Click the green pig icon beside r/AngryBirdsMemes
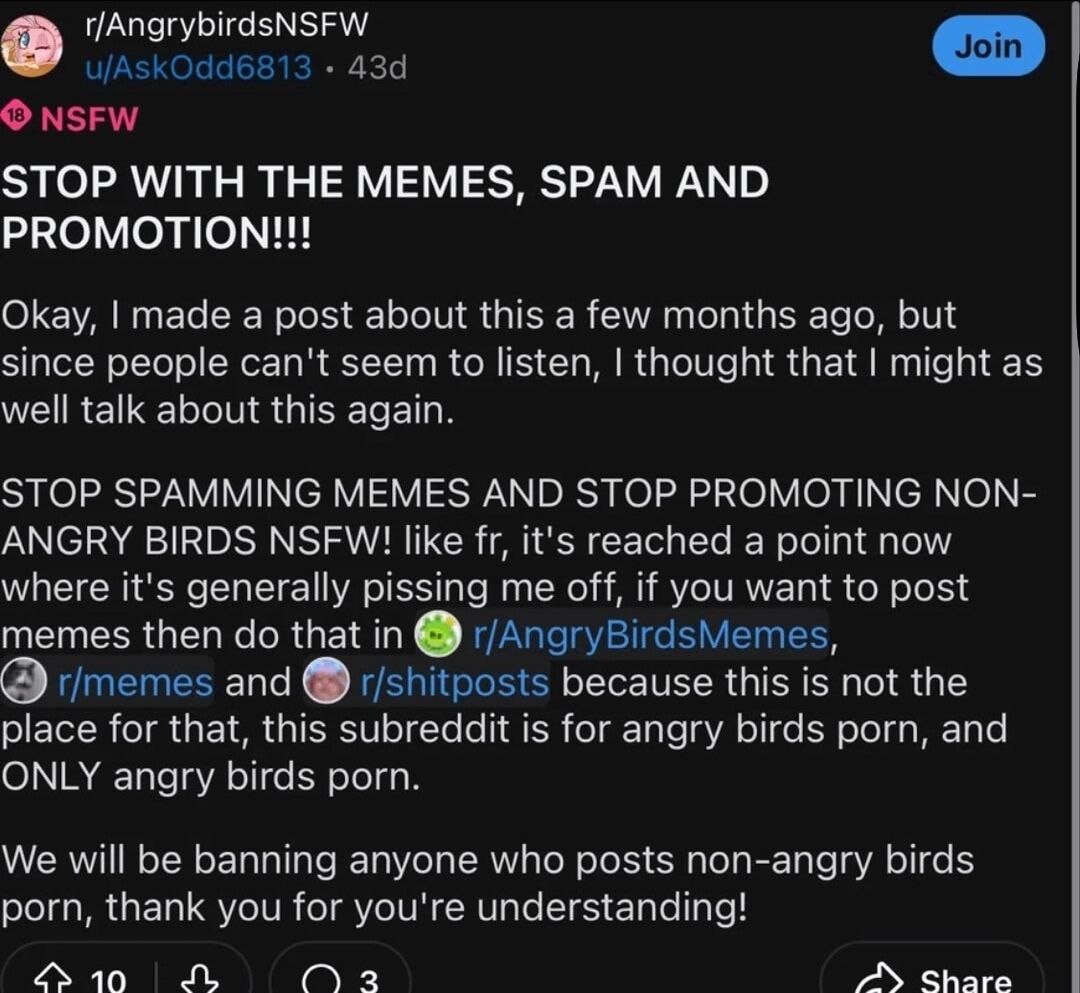 [x=437, y=635]
